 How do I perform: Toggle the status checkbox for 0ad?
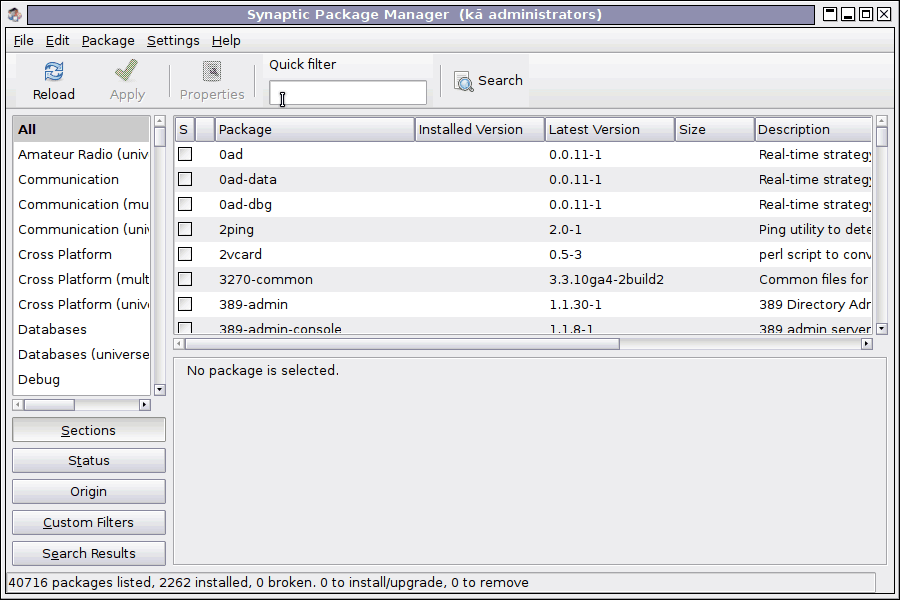(x=185, y=154)
